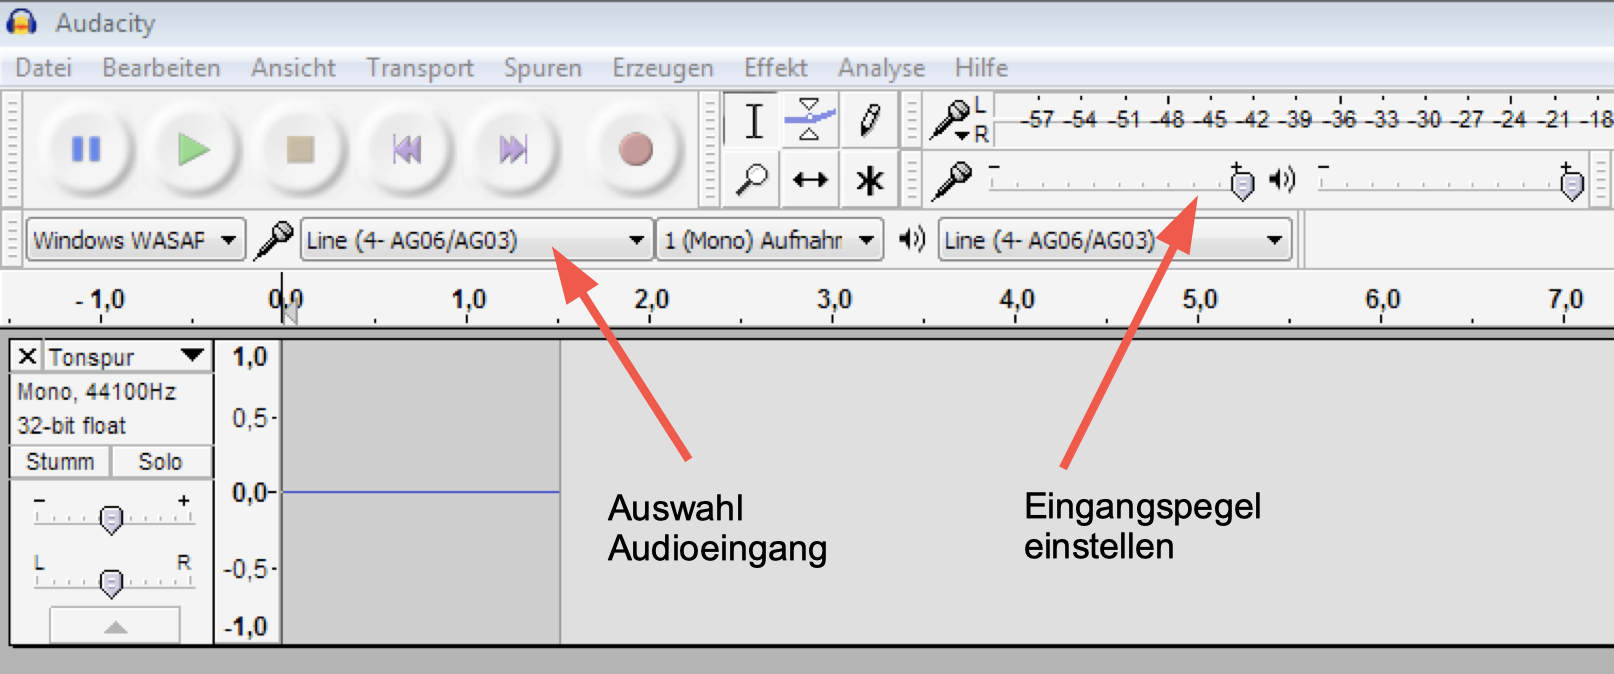Click the recording level meter scale
The height and width of the screenshot is (674, 1614).
click(x=1302, y=119)
